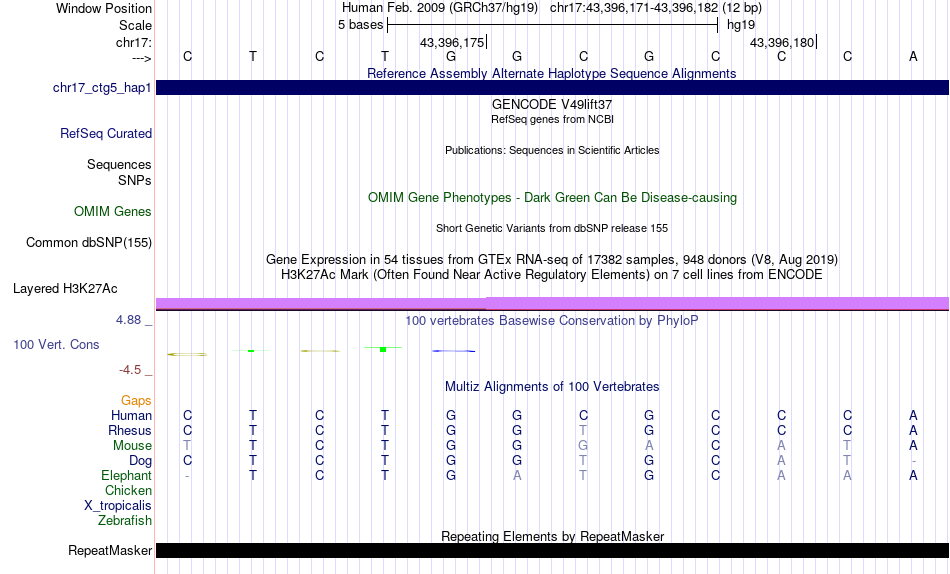Click GENCODE V49lift37 track title
Screen dimensions: 950x574
pos(551,104)
